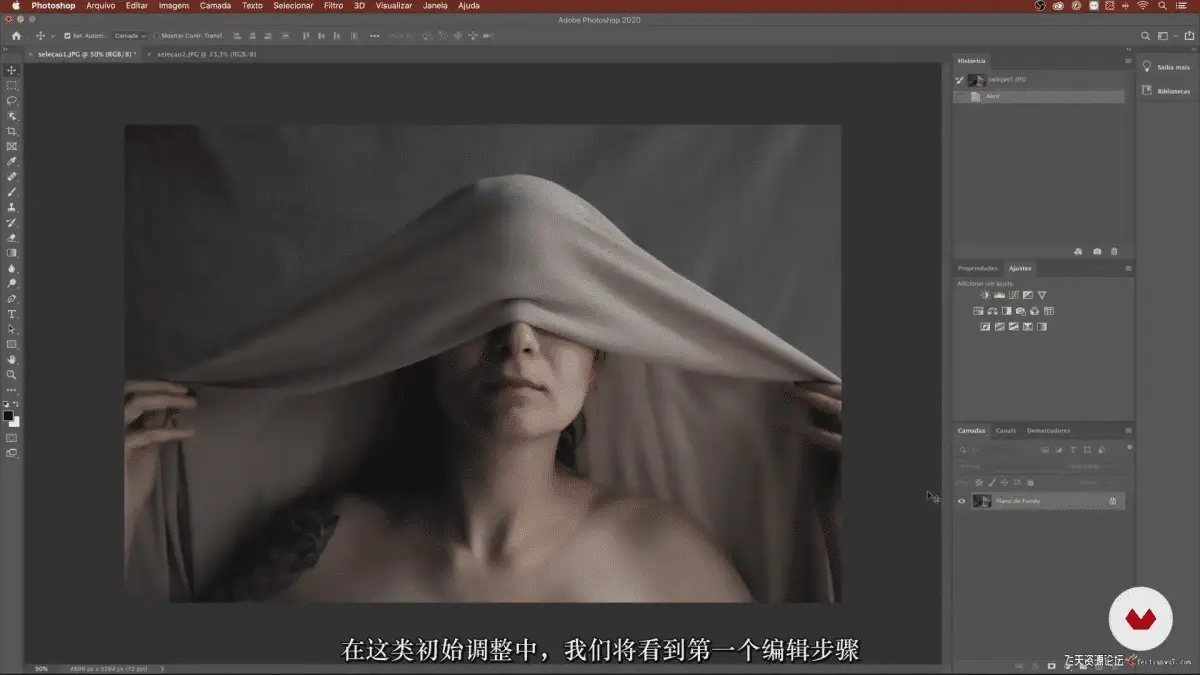Screen dimensions: 1200x675
Task: Create snapshot in the Histórico panel
Action: point(1097,251)
